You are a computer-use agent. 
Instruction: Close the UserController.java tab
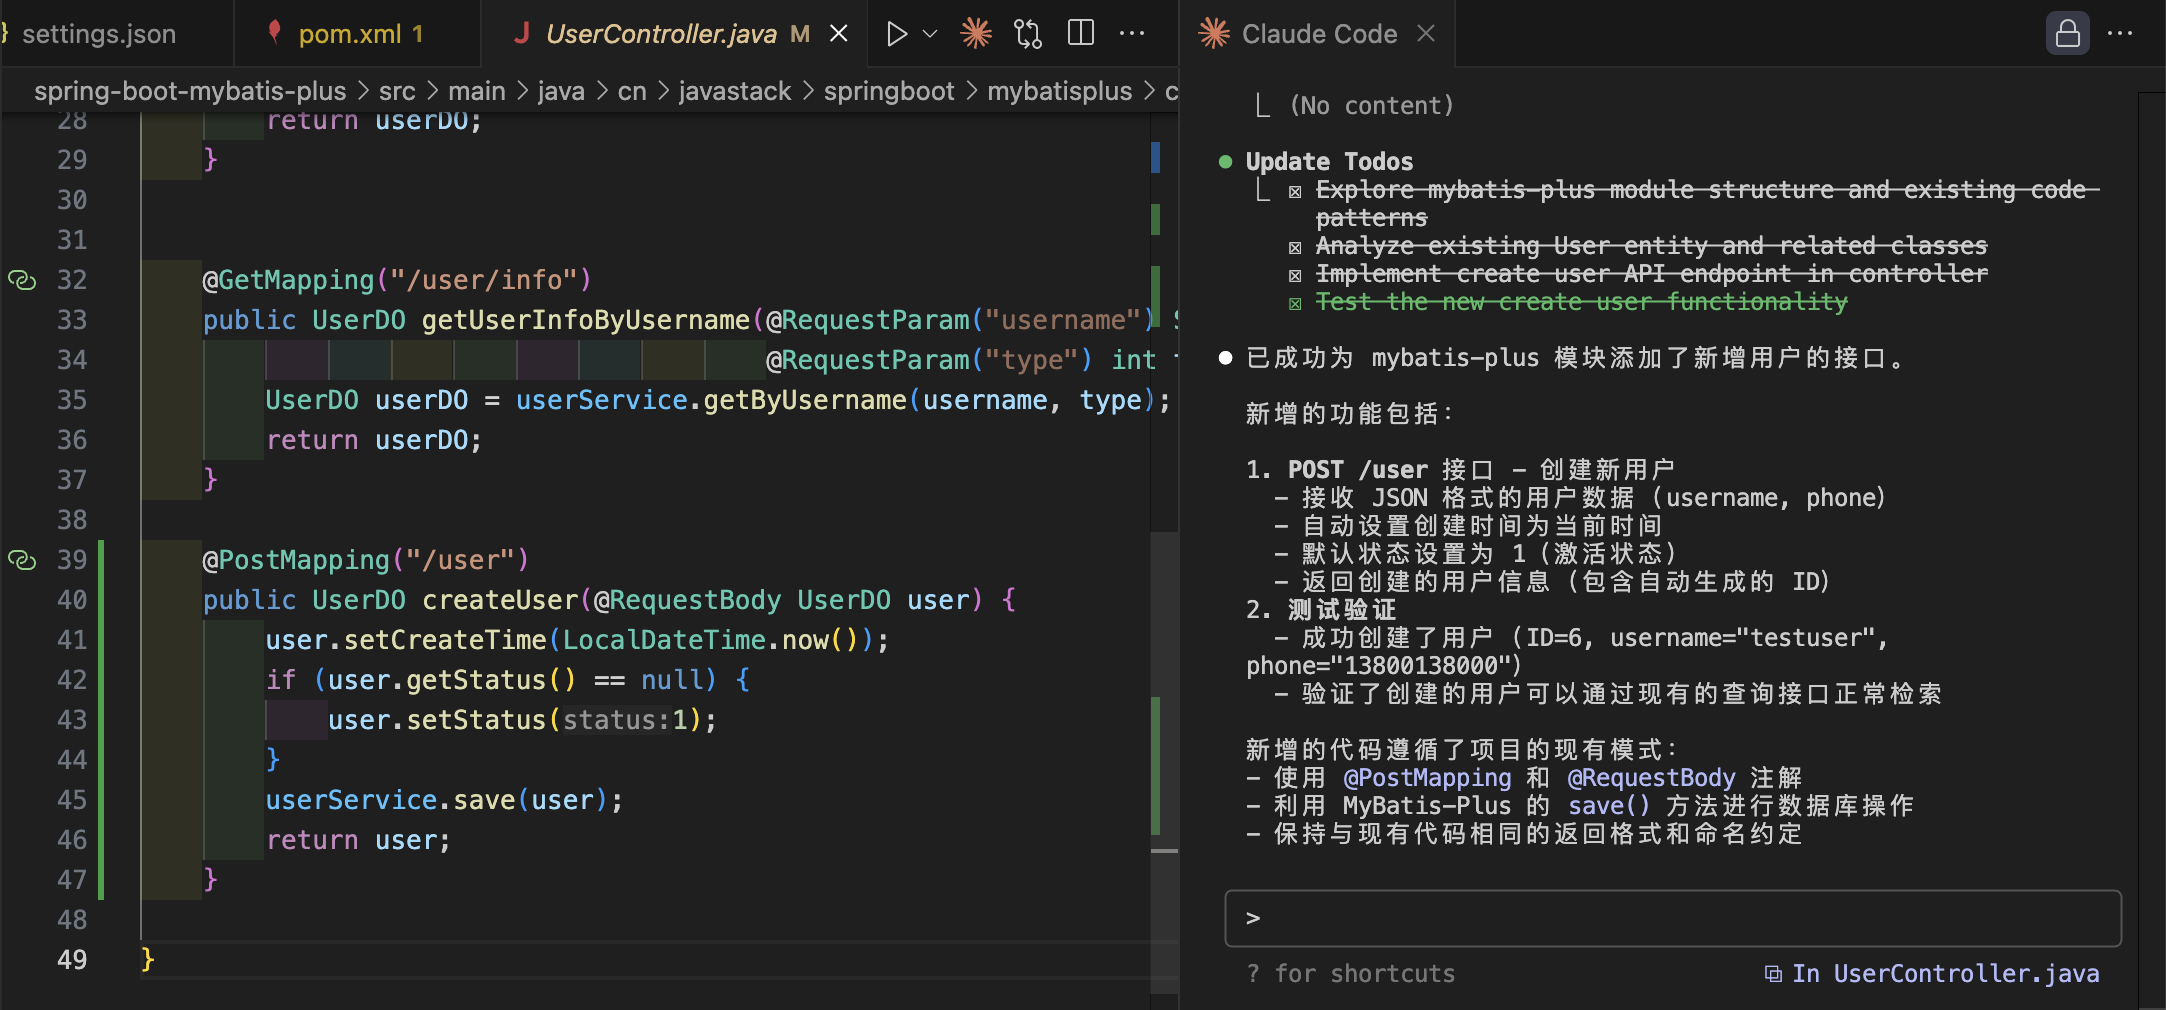coord(839,34)
